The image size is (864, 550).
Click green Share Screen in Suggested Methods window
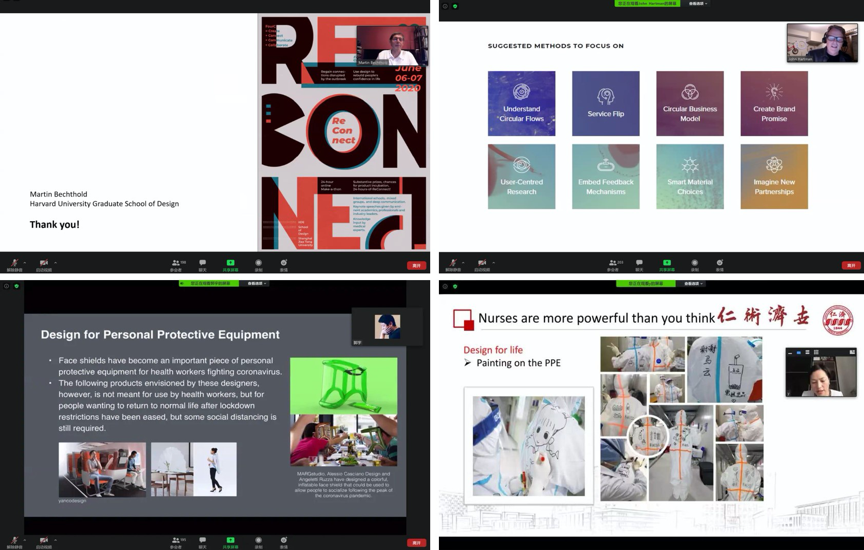point(667,265)
